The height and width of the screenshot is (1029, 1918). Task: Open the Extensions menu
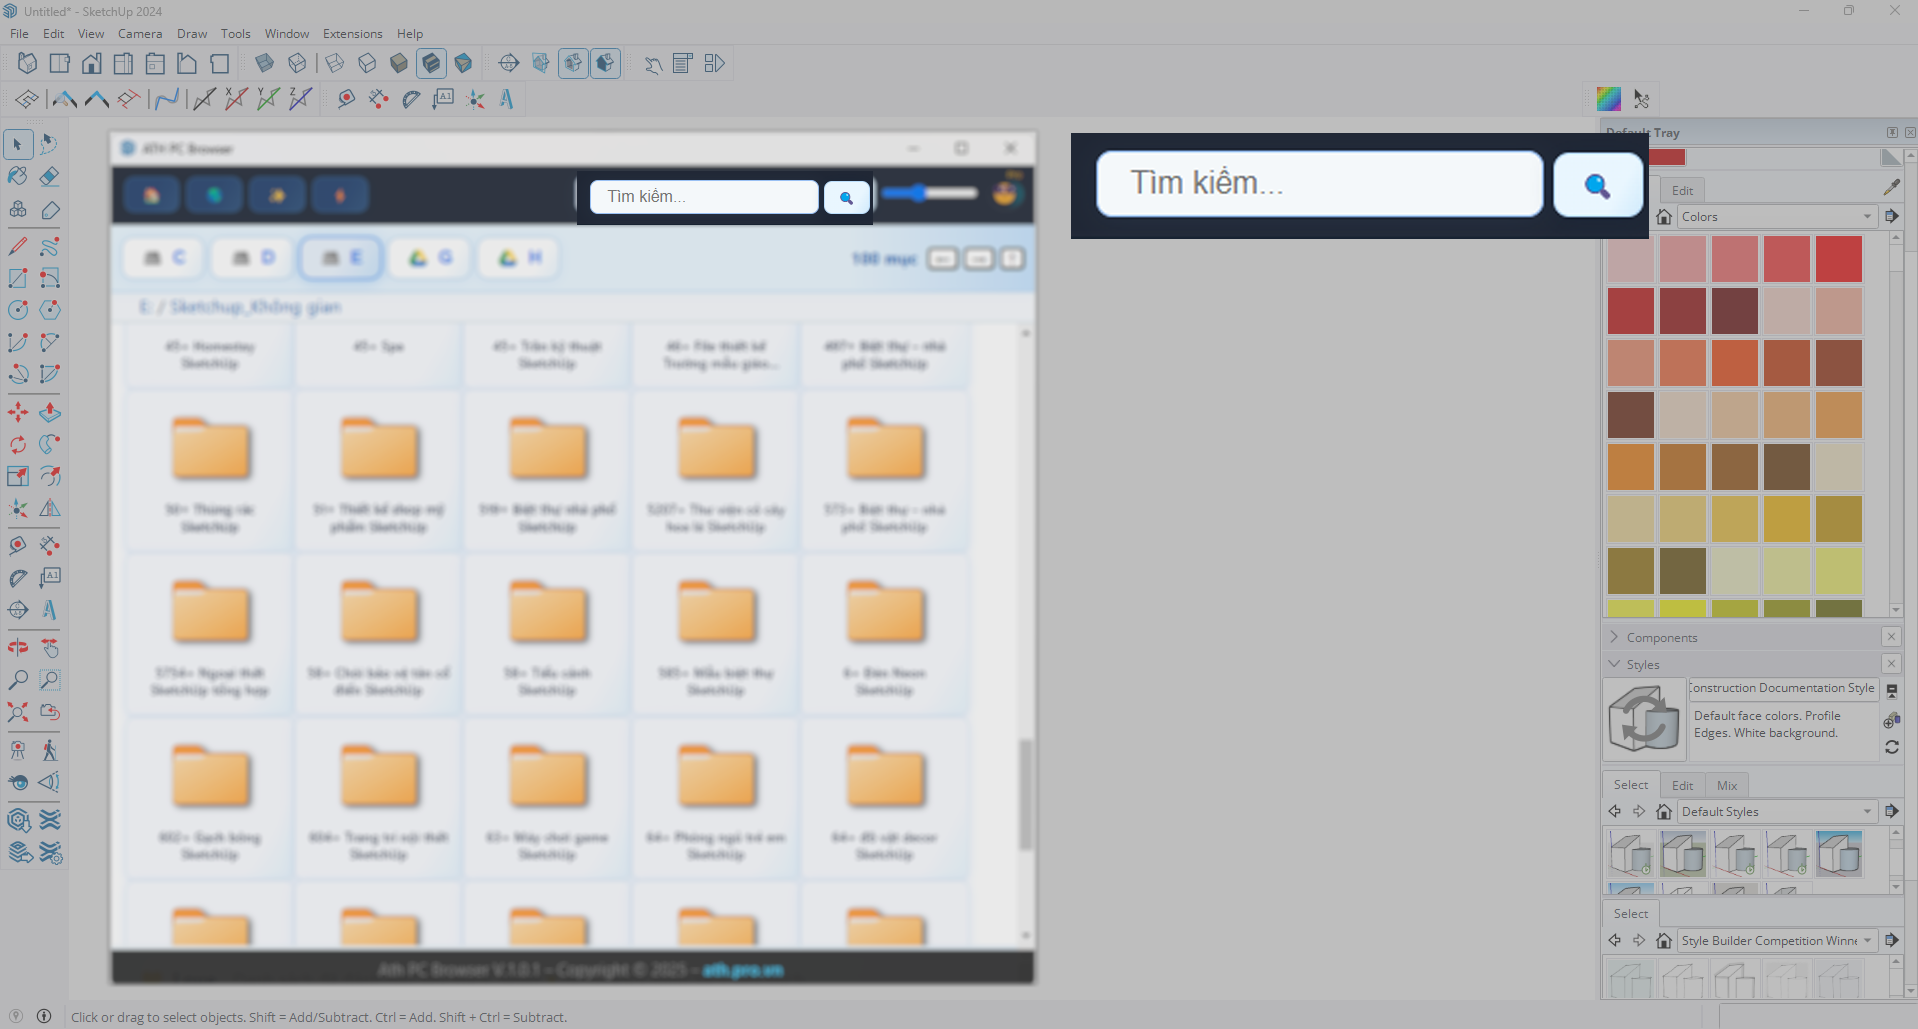tap(352, 34)
